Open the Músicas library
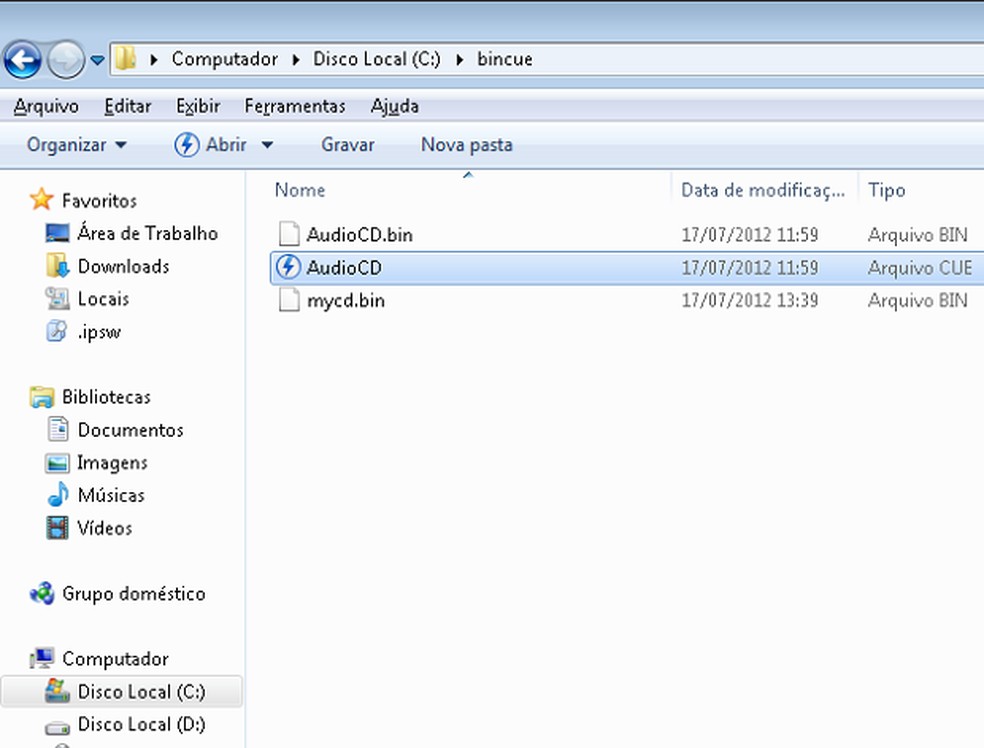 click(111, 496)
